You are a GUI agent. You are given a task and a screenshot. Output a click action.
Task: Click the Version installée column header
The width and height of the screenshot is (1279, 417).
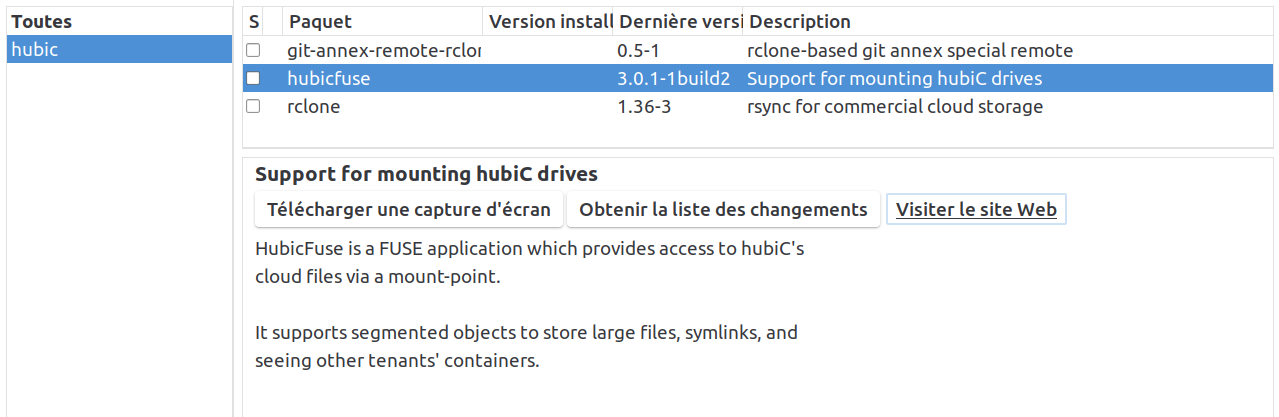(x=549, y=21)
